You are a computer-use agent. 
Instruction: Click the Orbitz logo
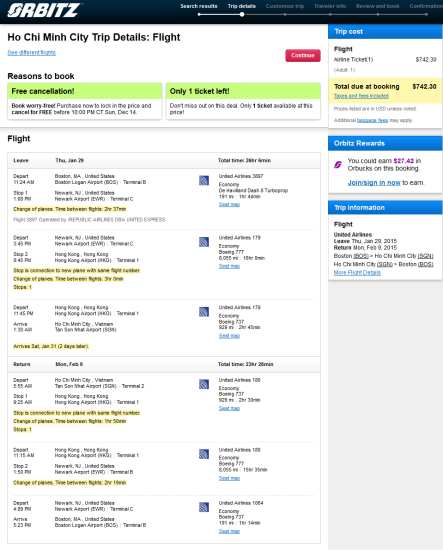pyautogui.click(x=44, y=10)
